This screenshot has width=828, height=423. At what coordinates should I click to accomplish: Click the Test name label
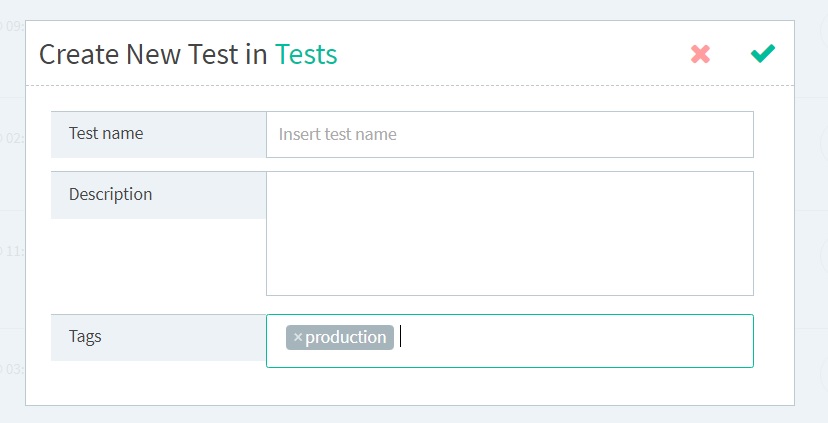(x=106, y=134)
